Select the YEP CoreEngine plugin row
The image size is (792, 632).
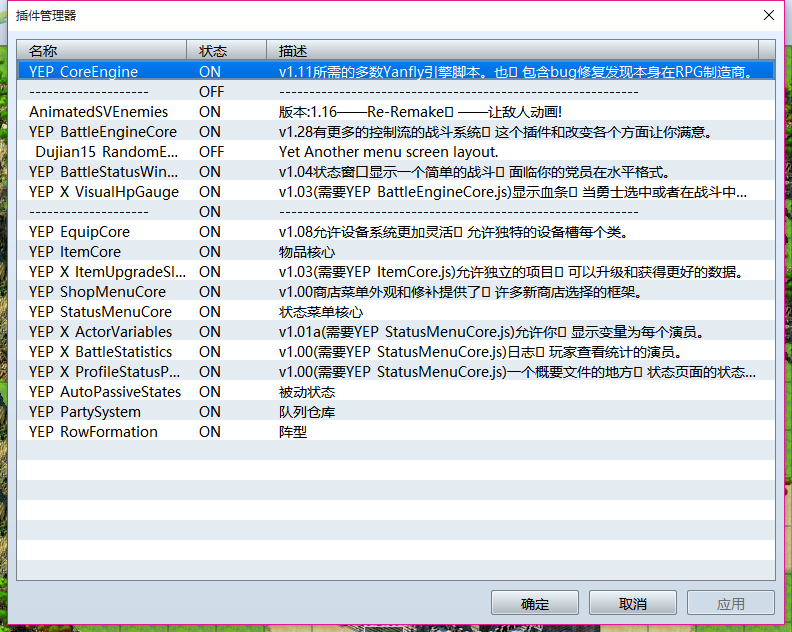[396, 71]
